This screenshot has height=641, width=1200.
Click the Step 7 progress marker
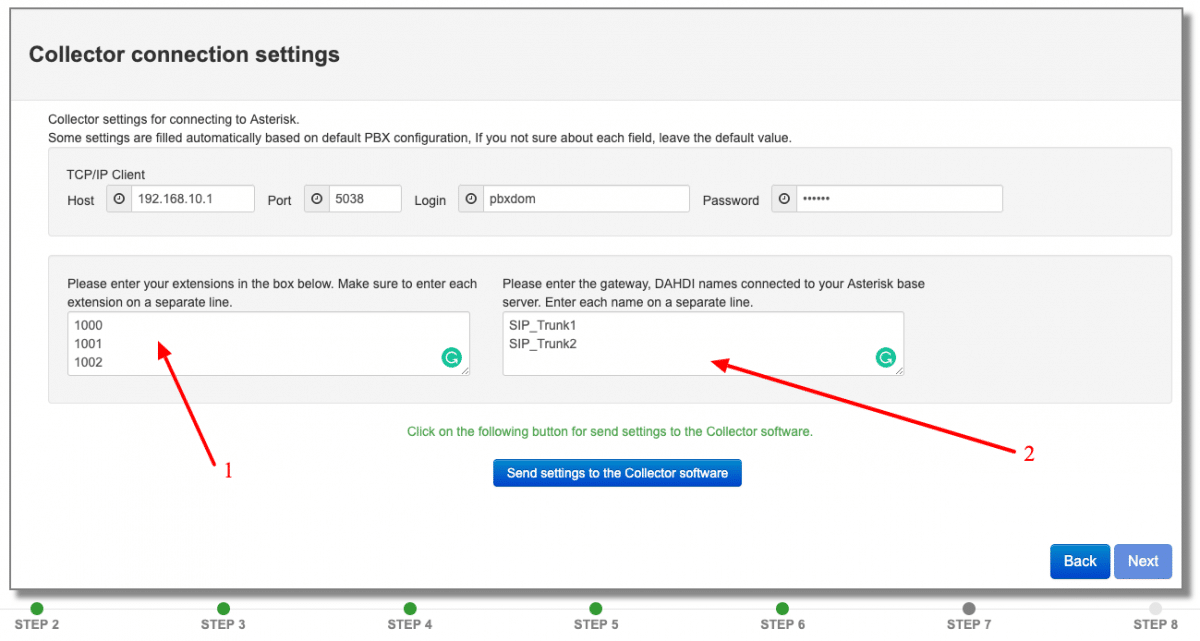969,608
